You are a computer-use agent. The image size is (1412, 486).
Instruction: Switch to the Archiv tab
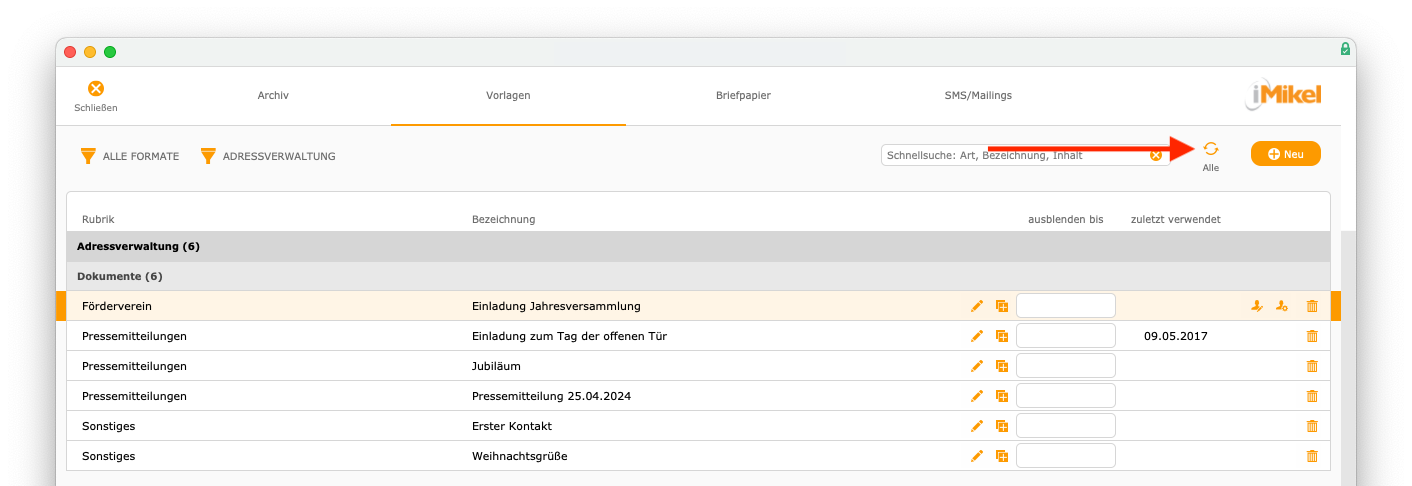coord(273,96)
